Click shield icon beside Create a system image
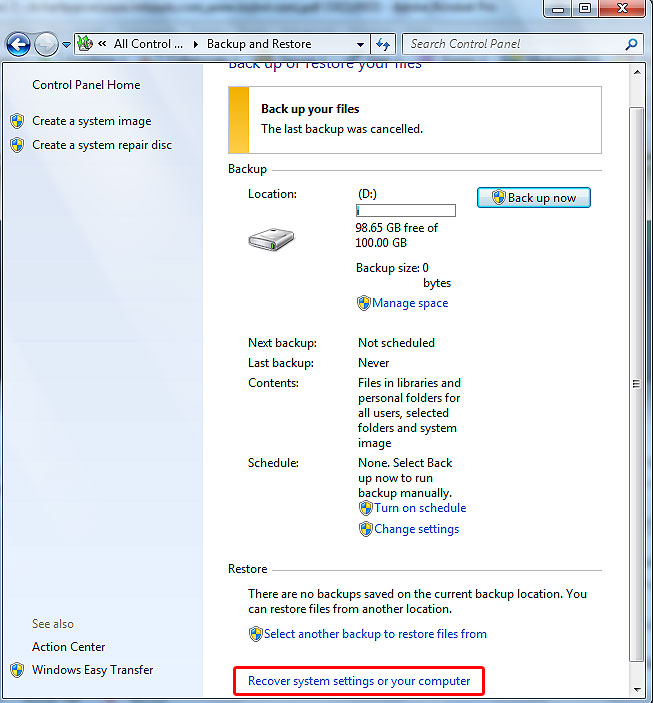The image size is (653, 703). click(x=17, y=121)
